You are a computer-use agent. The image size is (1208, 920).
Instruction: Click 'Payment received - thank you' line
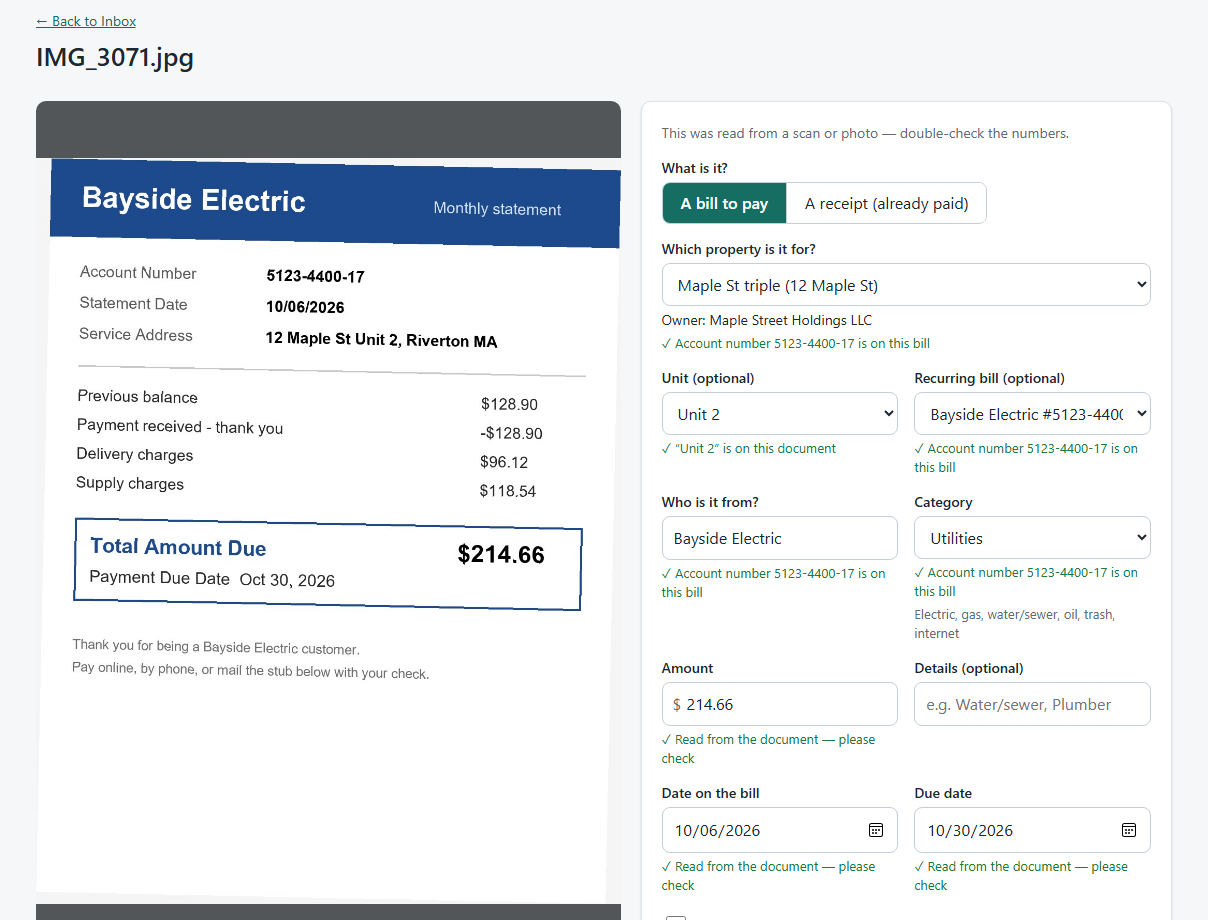180,427
